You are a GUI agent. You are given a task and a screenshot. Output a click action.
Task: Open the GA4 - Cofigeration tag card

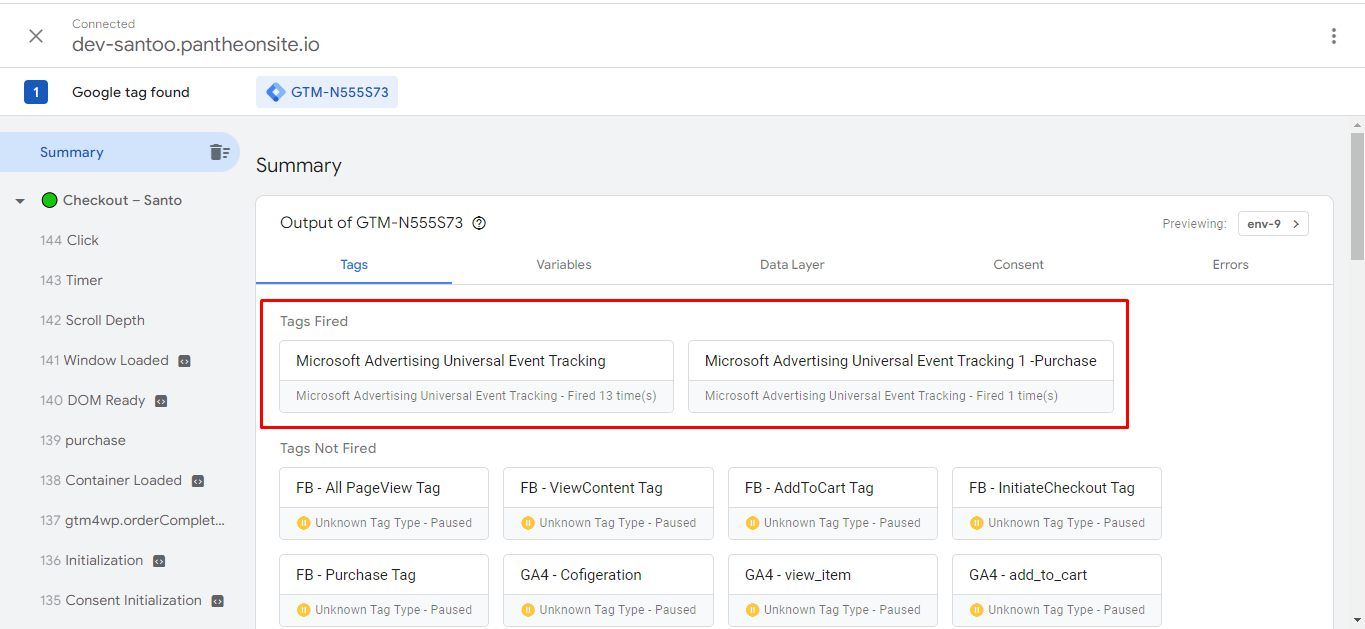608,590
